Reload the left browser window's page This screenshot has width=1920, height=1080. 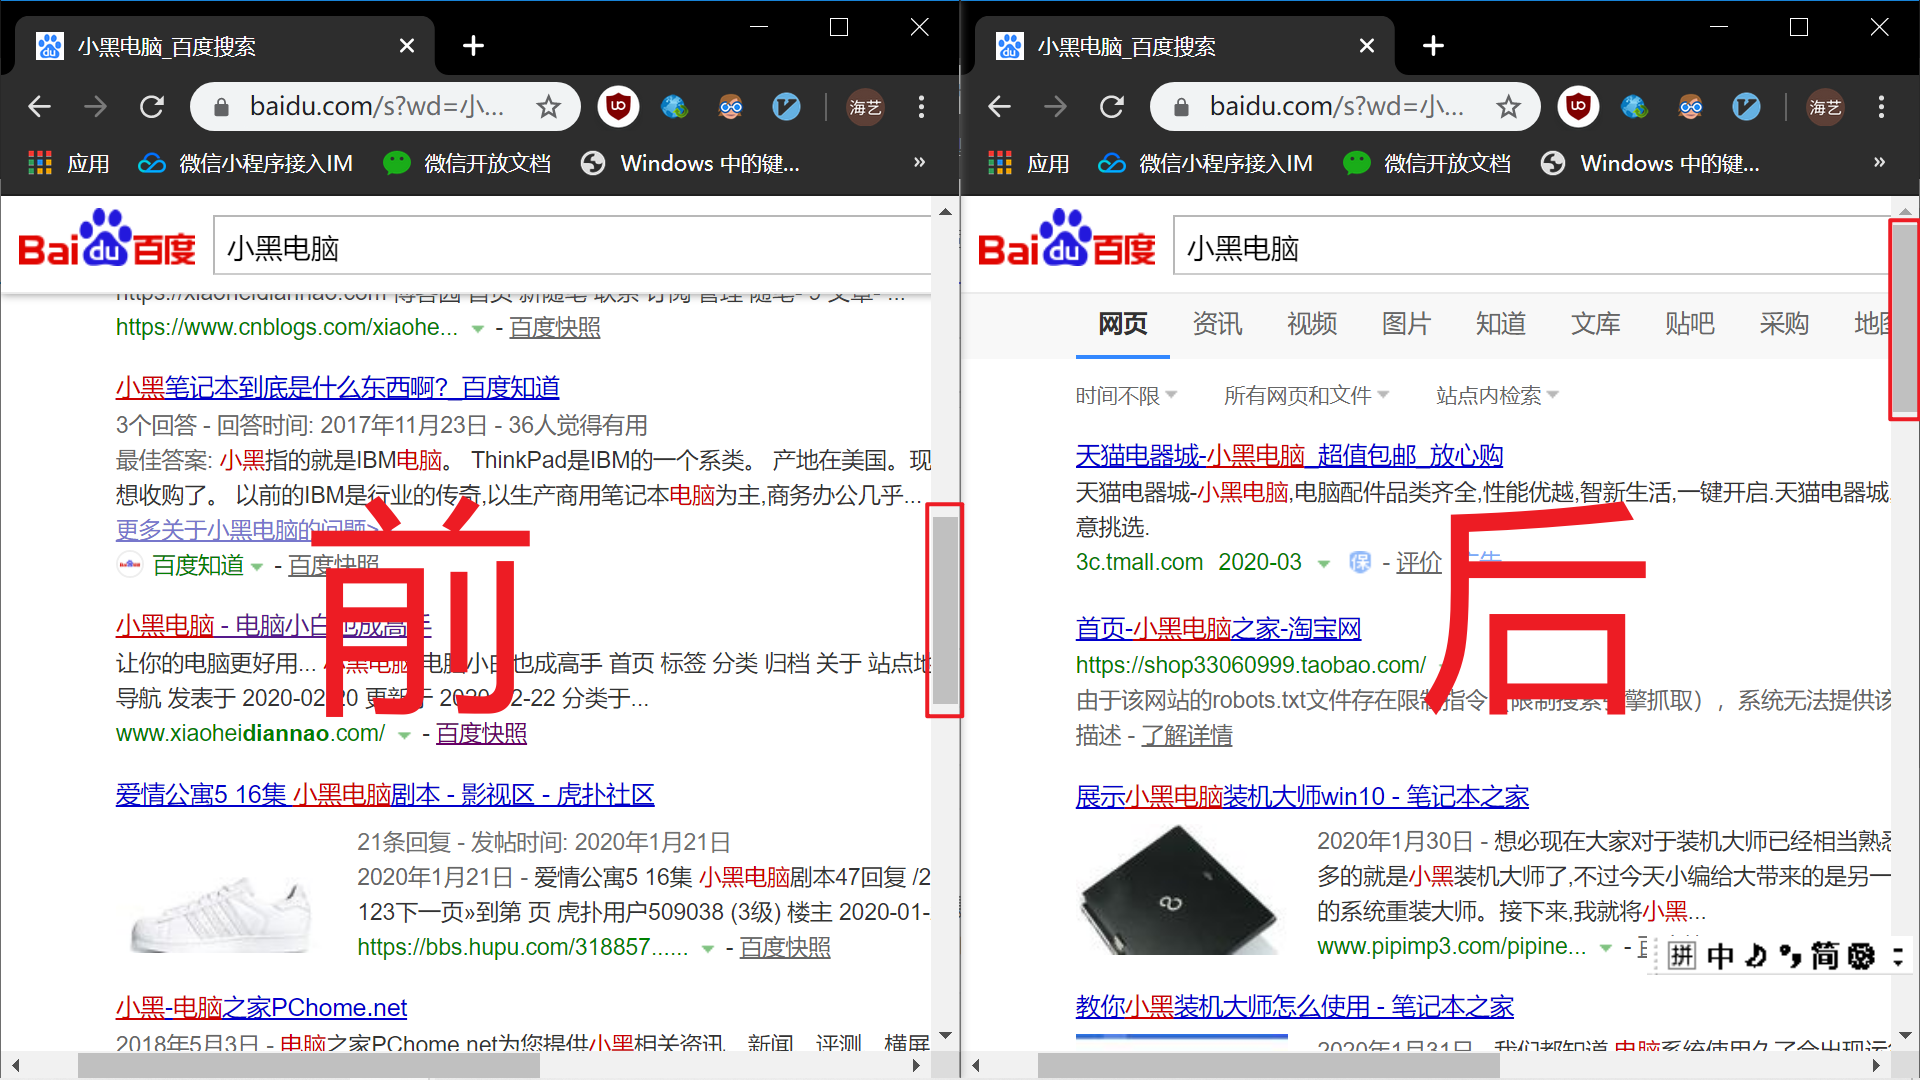tap(151, 107)
